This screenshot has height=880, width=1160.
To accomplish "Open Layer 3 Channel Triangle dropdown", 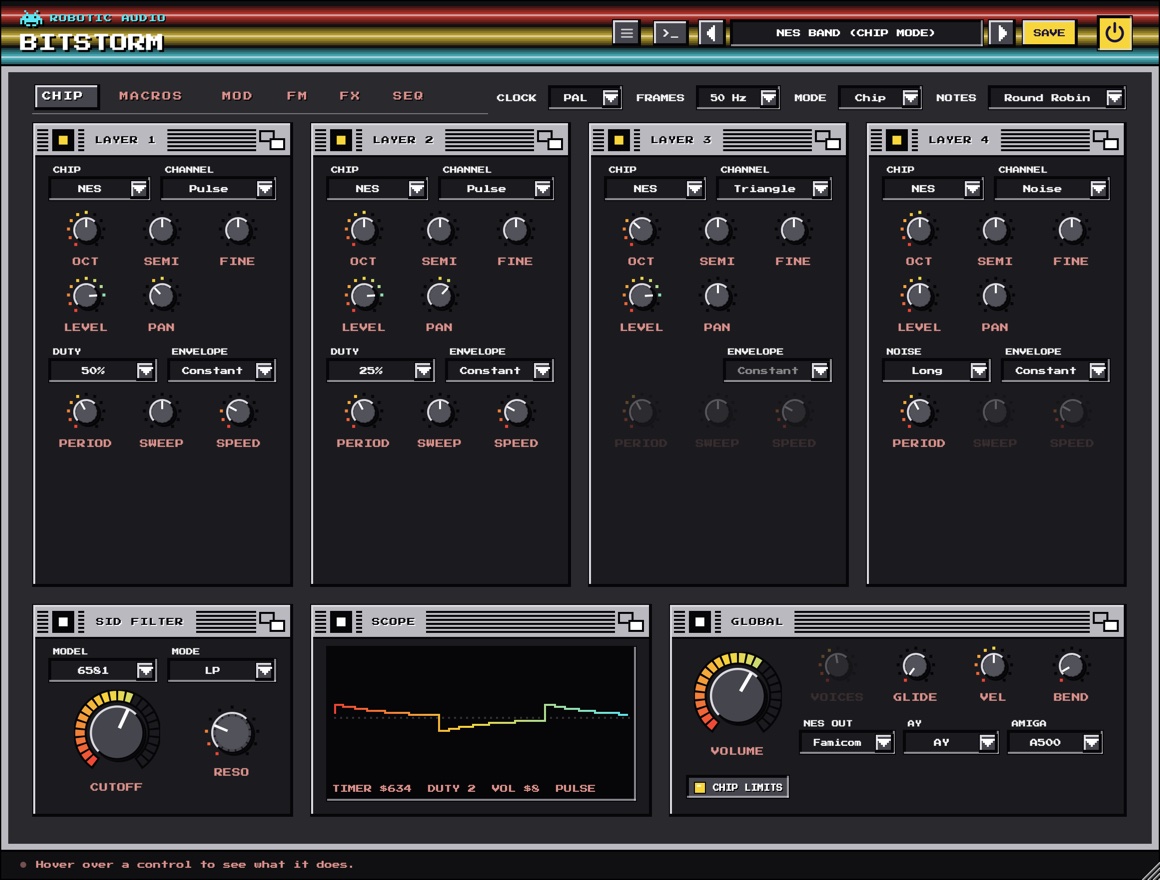I will click(x=774, y=189).
